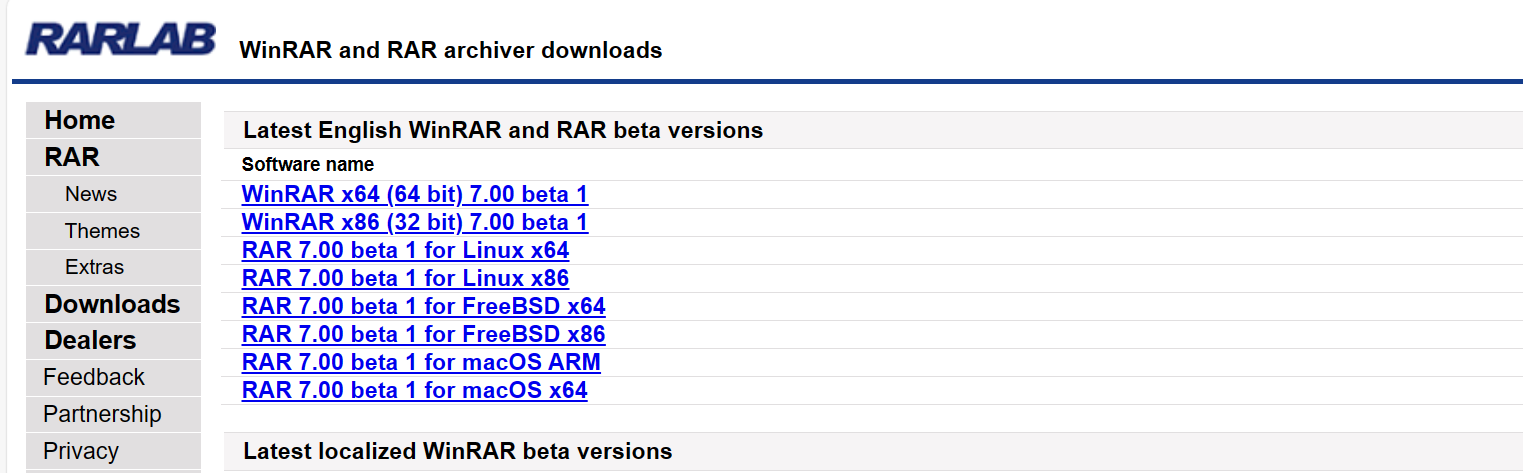Download RAR 7.00 beta 1 for macOS x64

point(415,390)
